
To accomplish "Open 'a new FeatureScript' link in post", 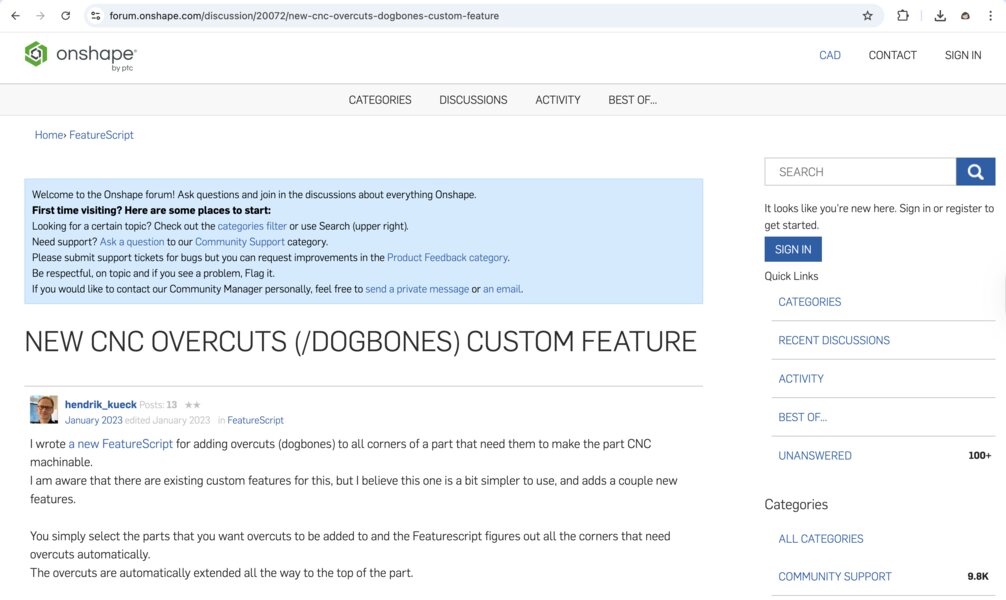I will [x=121, y=444].
